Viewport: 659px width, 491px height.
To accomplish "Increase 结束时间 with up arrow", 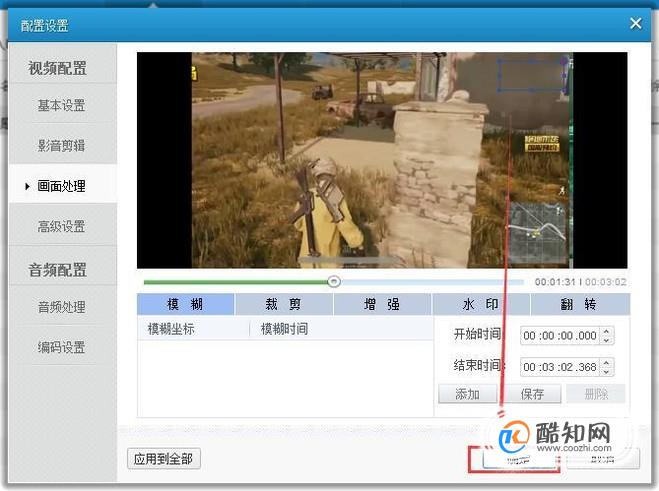I will [606, 362].
